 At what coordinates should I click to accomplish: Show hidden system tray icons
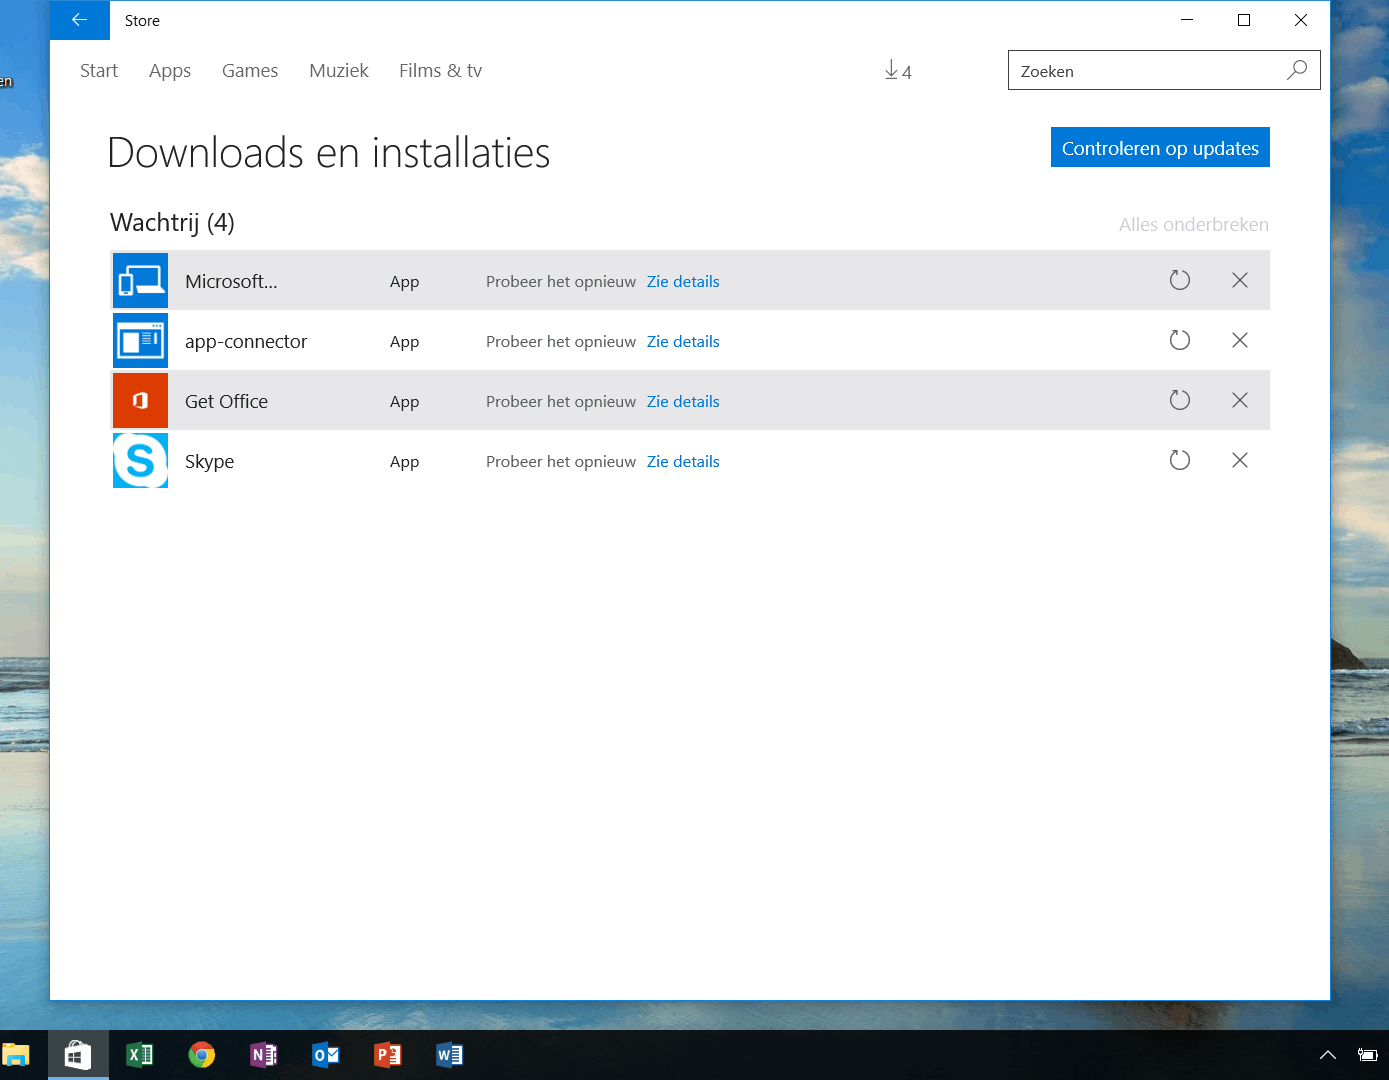tap(1328, 1055)
